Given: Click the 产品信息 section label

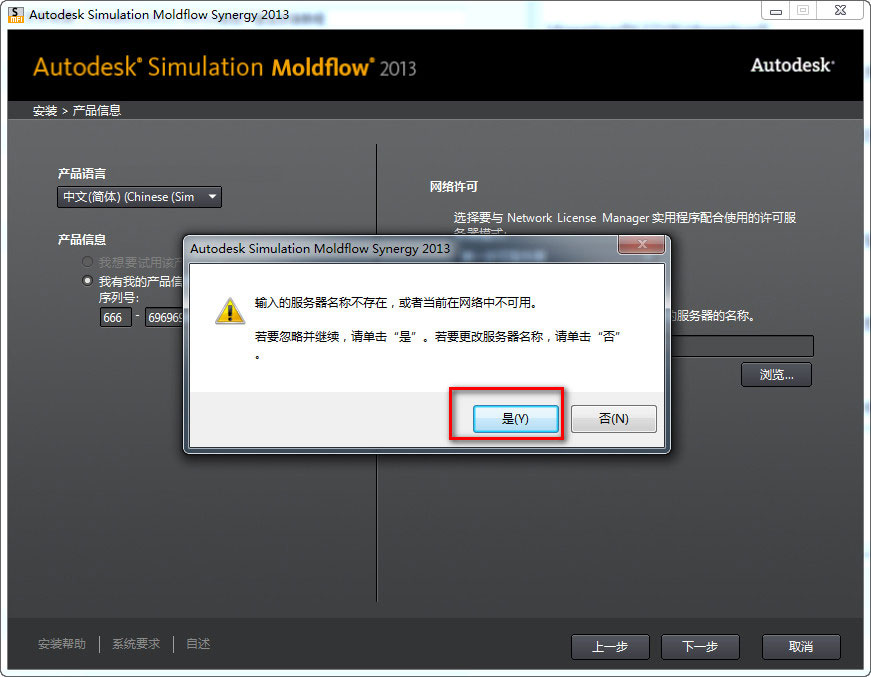Looking at the screenshot, I should click(x=82, y=239).
